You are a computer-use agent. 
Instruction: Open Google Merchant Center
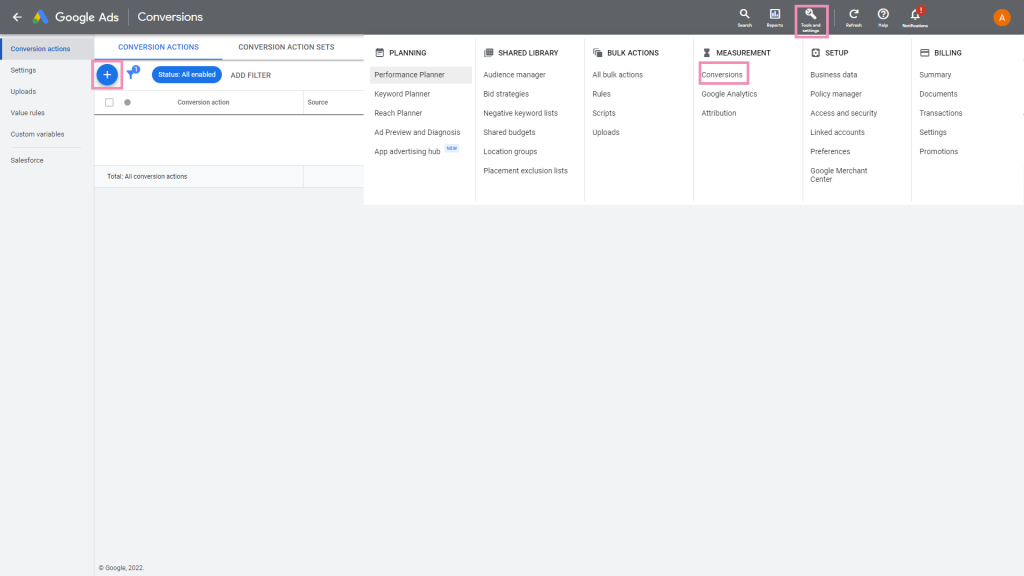(839, 175)
